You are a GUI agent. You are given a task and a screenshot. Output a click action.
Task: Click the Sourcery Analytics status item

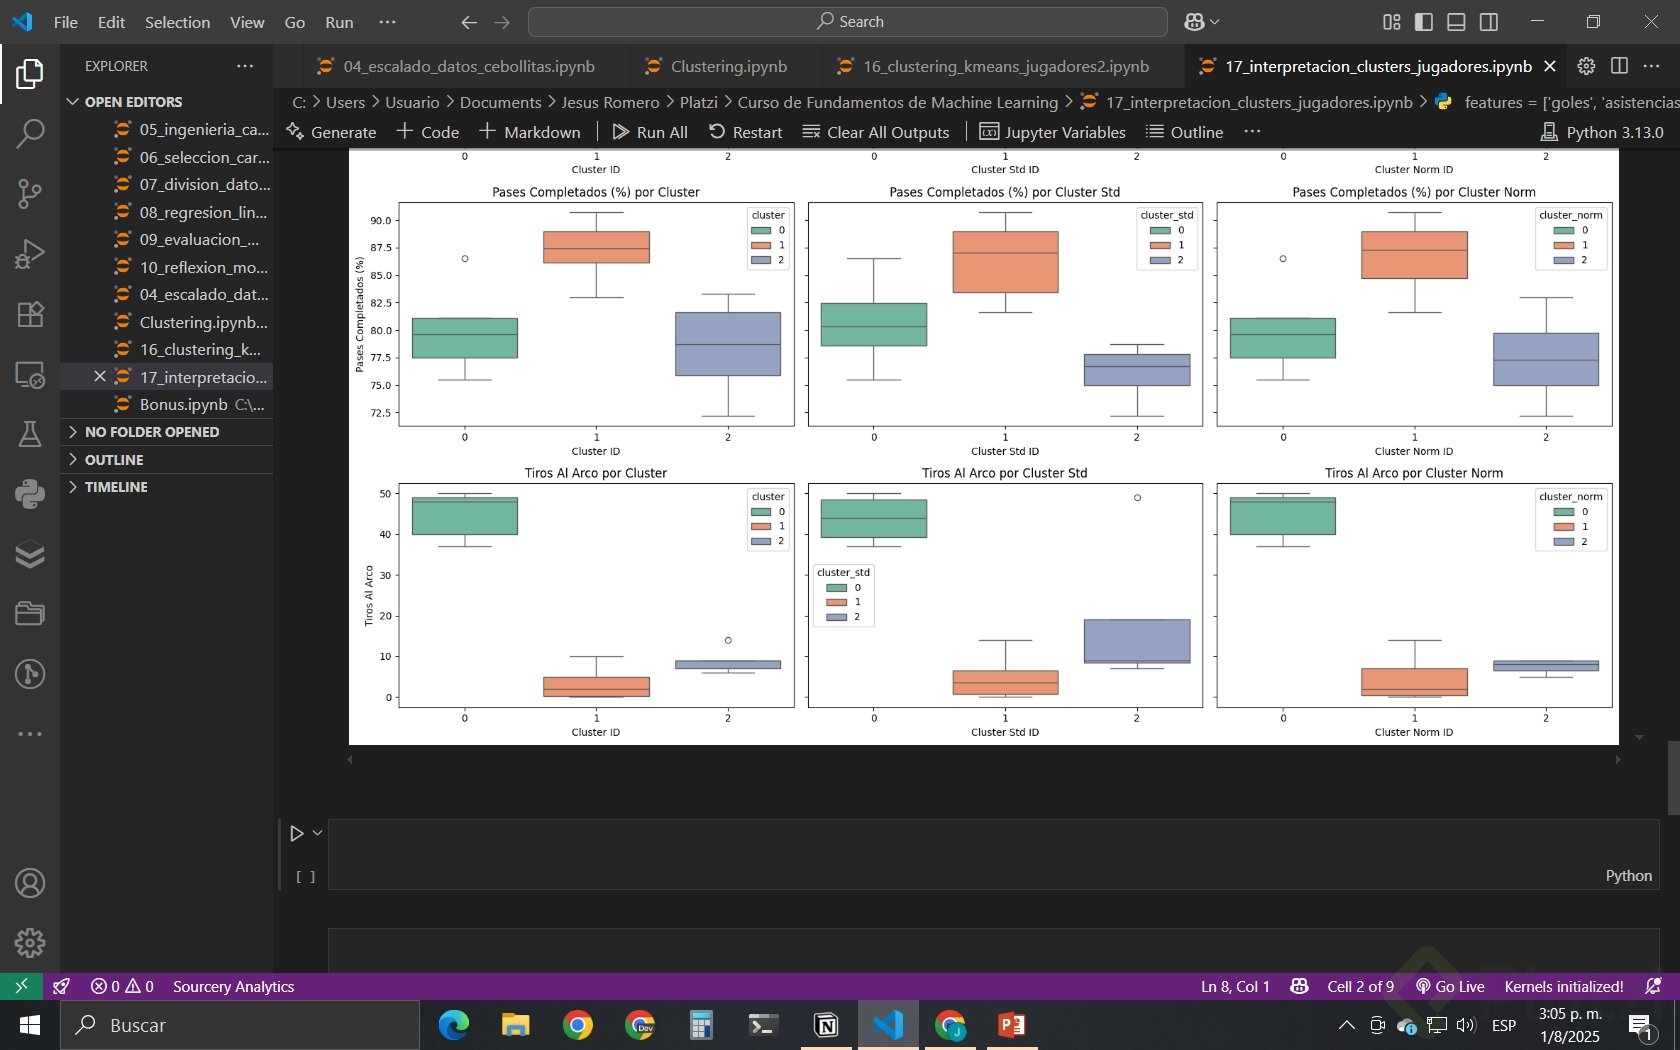point(233,986)
